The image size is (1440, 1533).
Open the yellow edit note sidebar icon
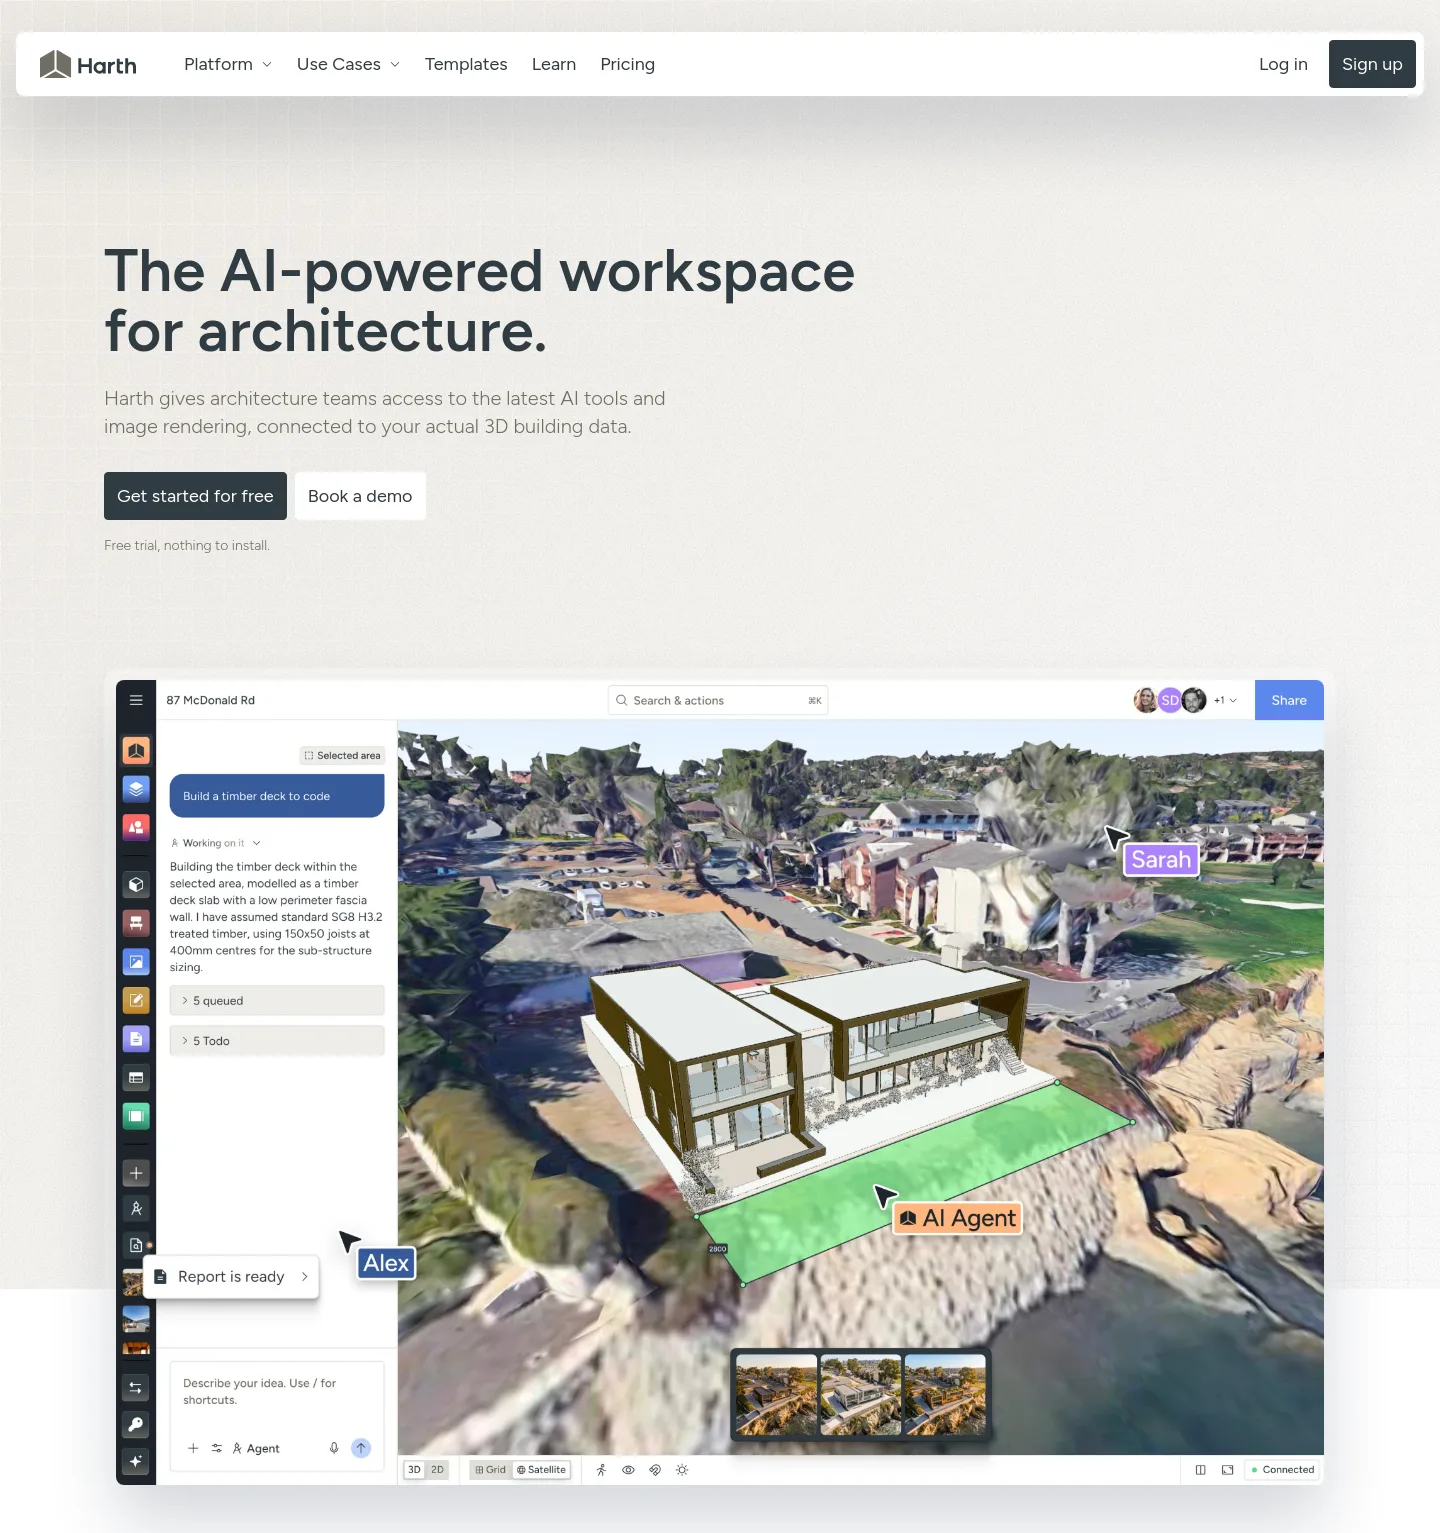coord(136,1000)
